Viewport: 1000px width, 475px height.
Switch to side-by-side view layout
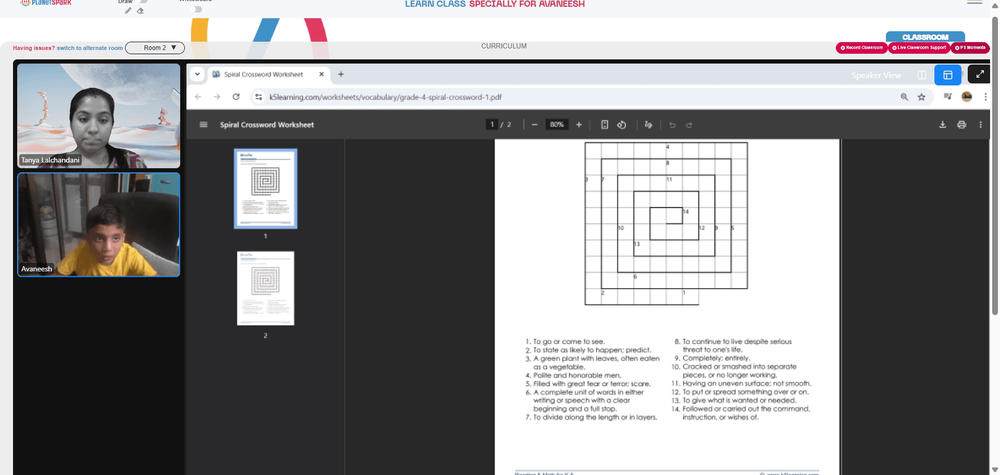(922, 75)
